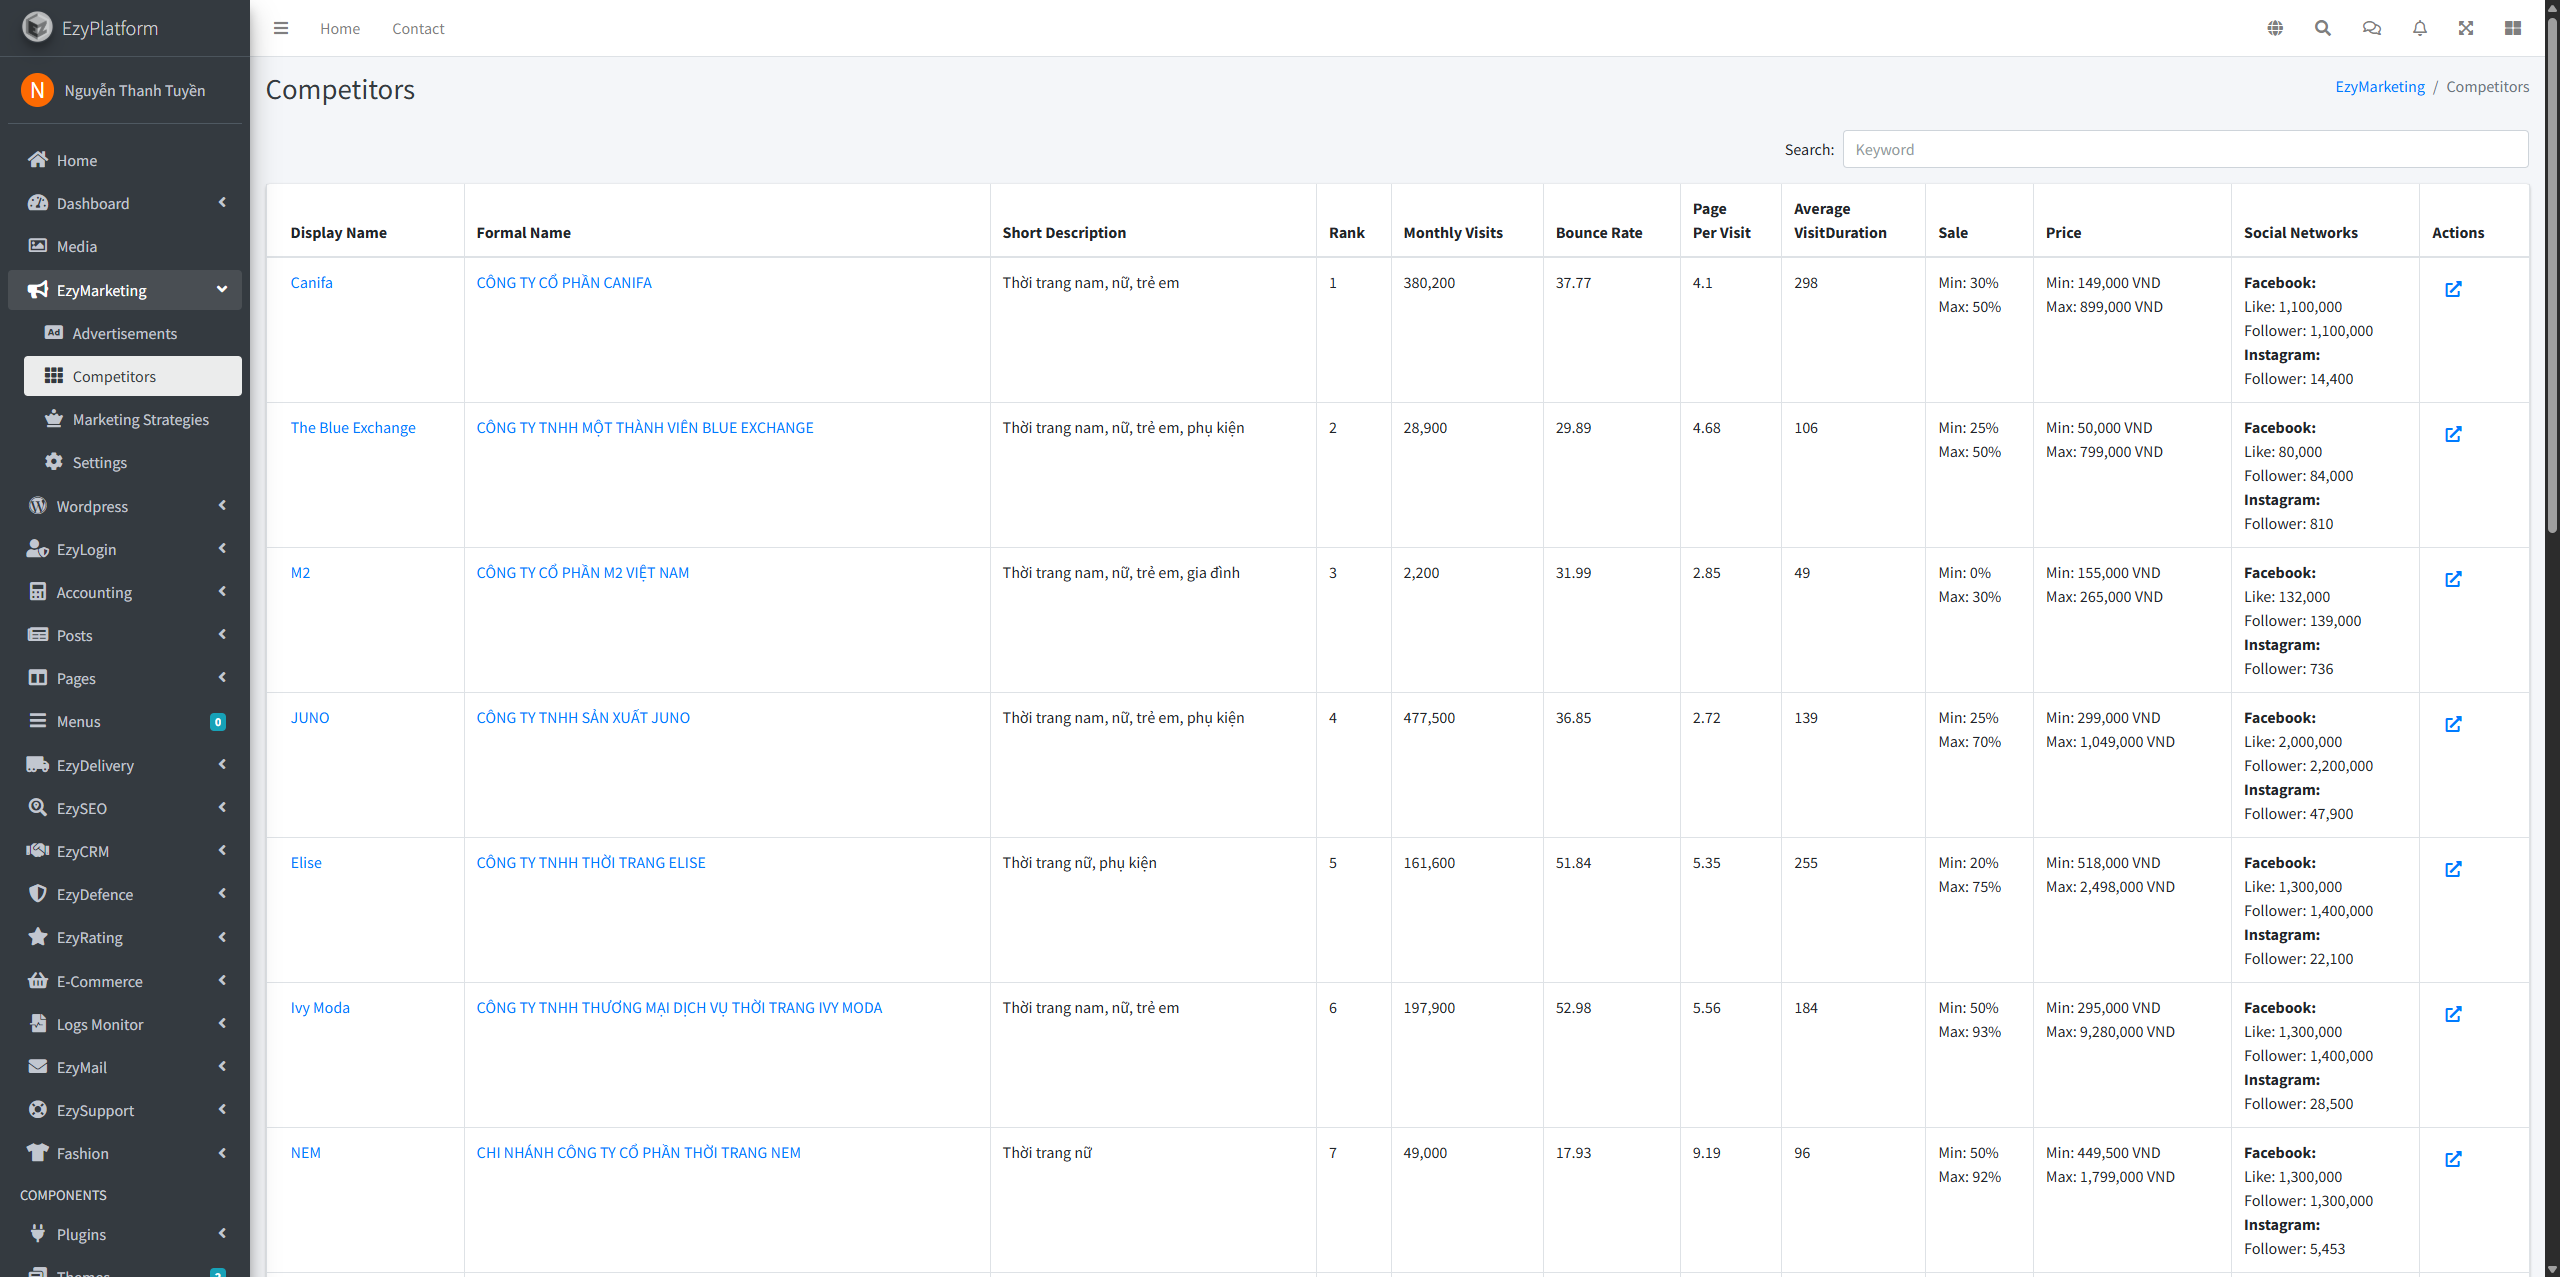This screenshot has height=1277, width=2560.
Task: Open Media in the sidebar
Action: pyautogui.click(x=125, y=246)
